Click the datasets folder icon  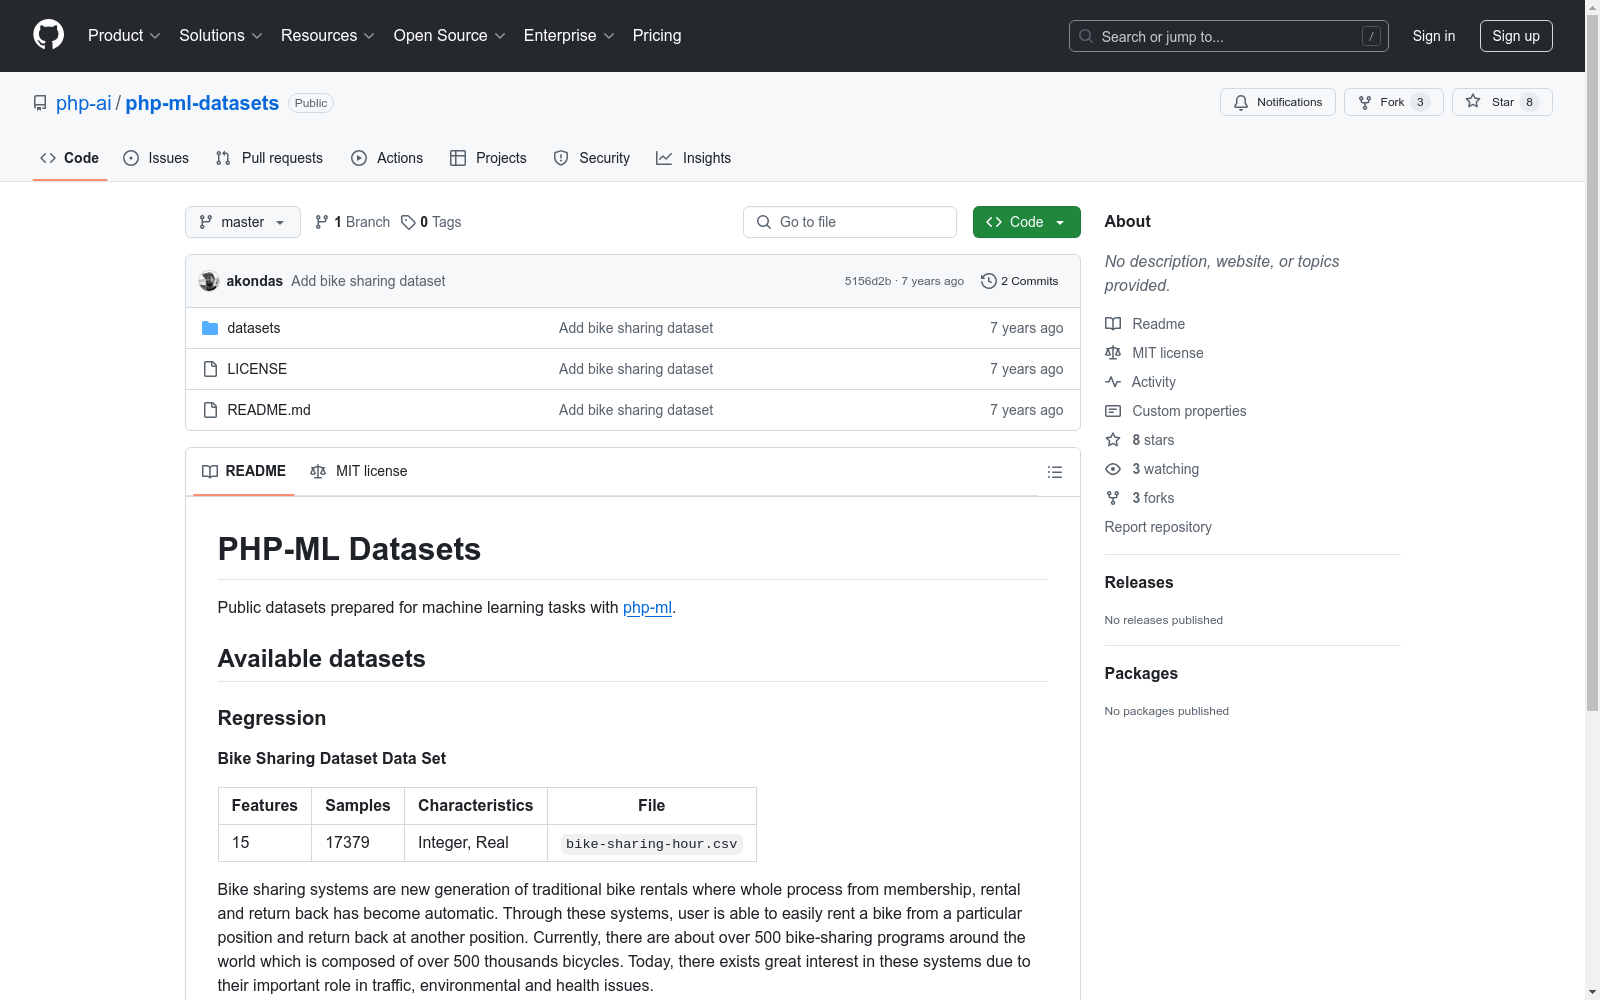pos(210,328)
